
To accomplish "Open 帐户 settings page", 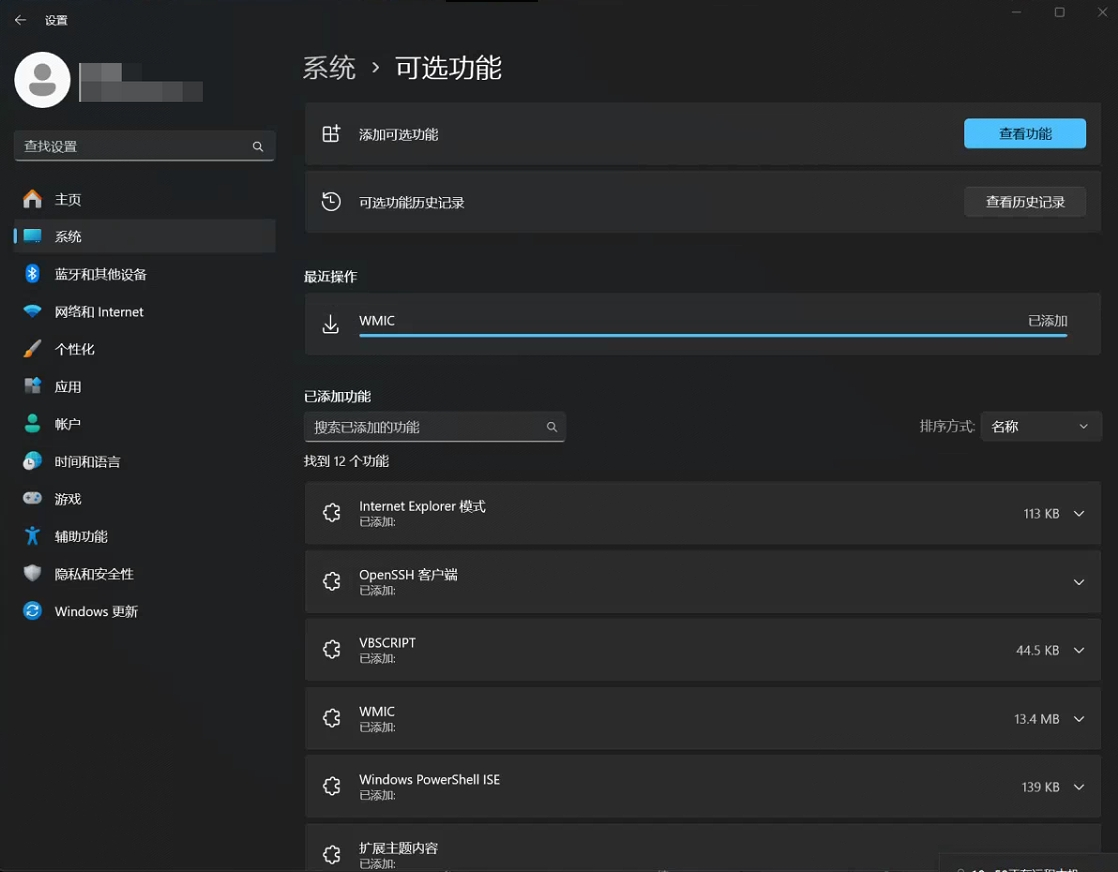I will (x=145, y=424).
